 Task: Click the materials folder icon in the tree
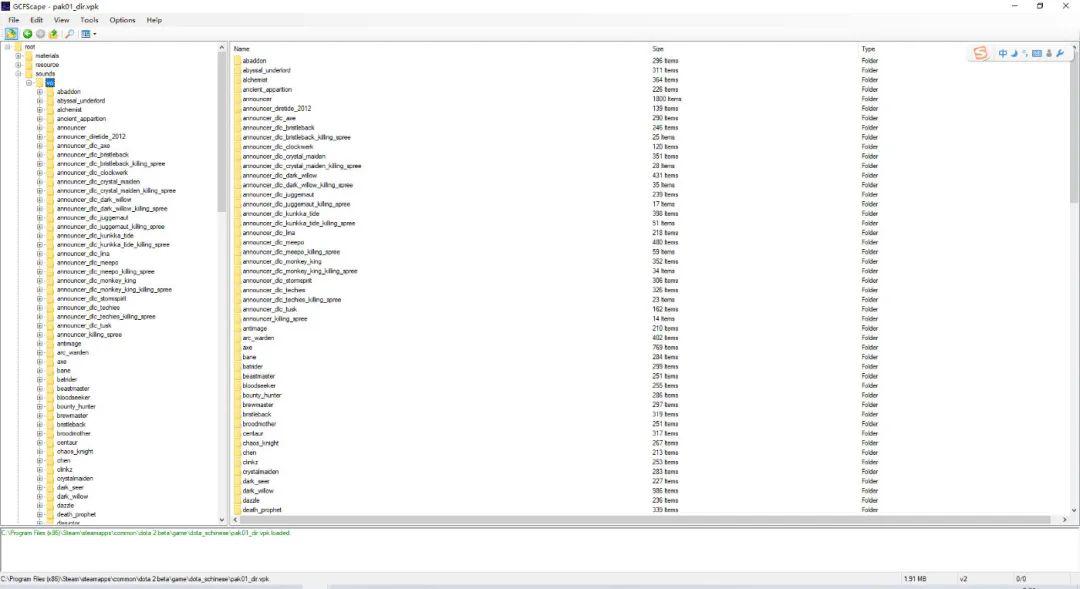[29, 56]
